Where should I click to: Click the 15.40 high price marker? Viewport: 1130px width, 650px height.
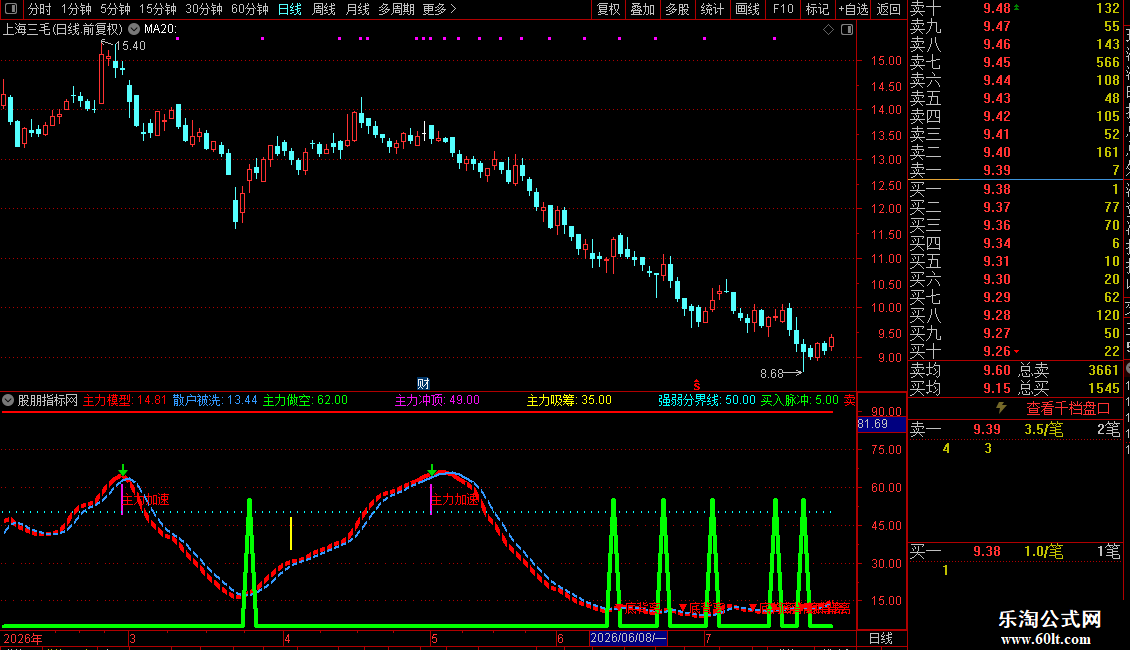click(x=130, y=45)
